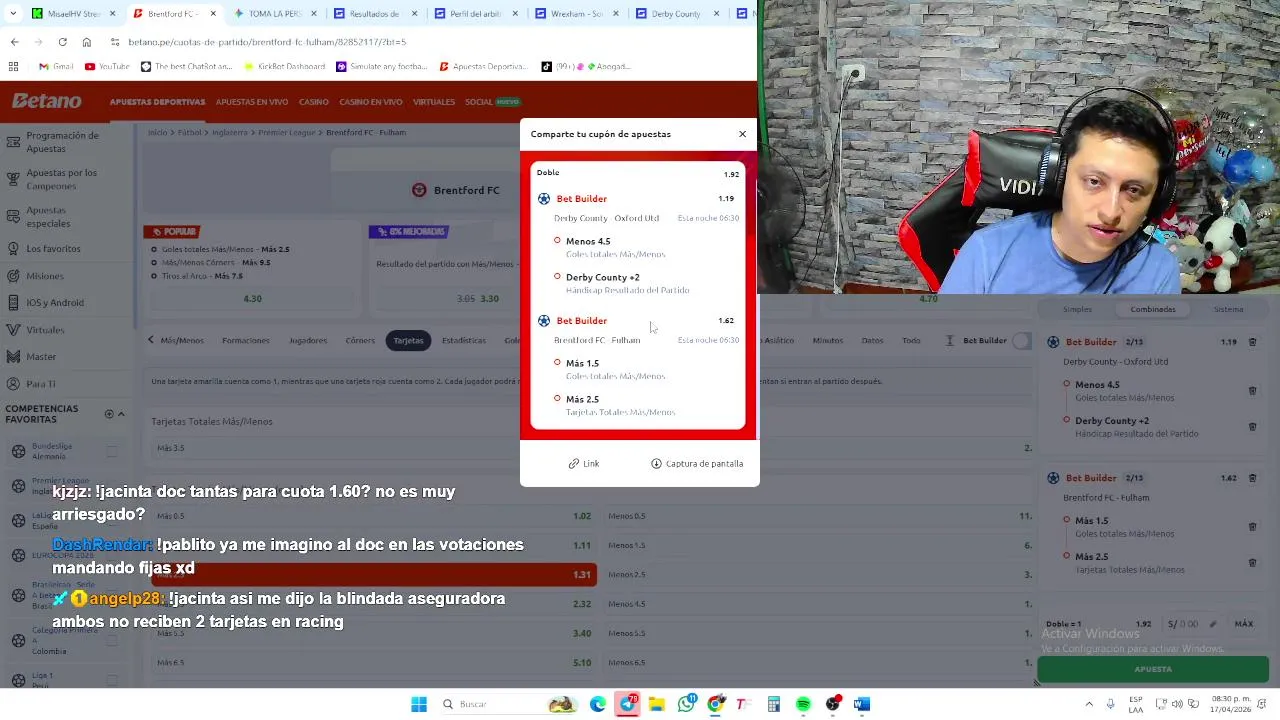Open Master in the sidebar
Image resolution: width=1280 pixels, height=720 pixels.
(41, 357)
